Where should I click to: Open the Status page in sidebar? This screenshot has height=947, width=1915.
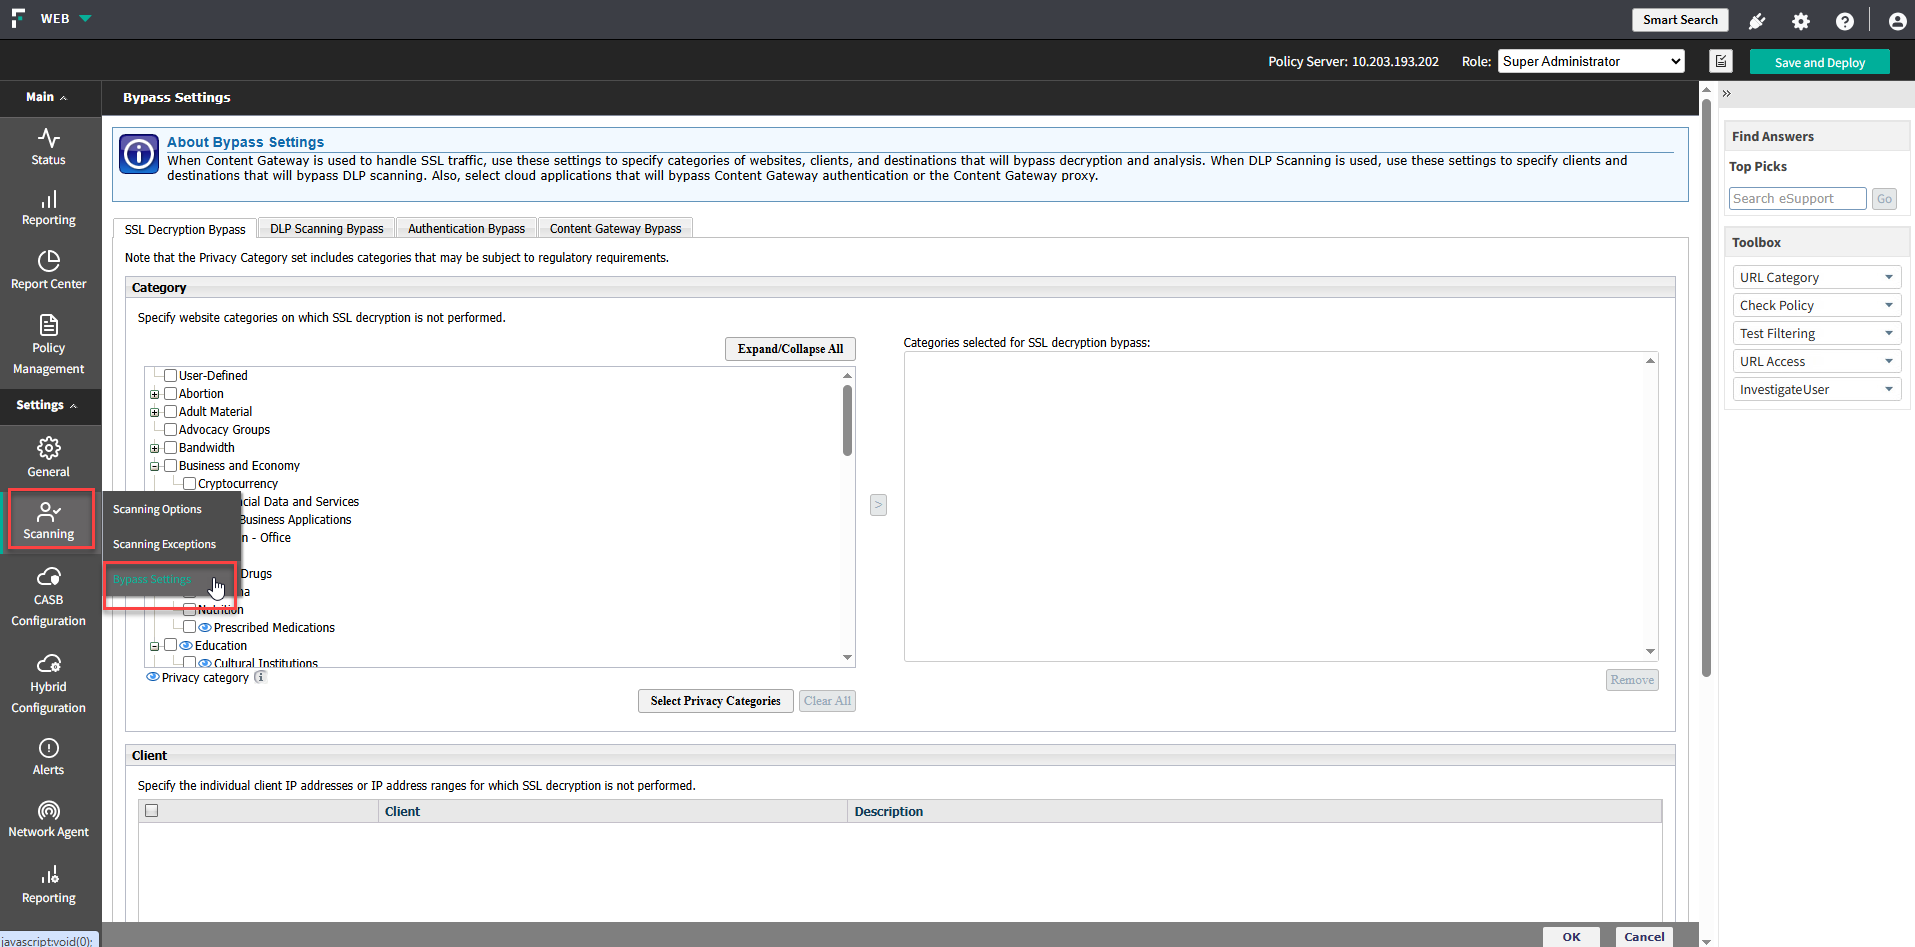[48, 147]
